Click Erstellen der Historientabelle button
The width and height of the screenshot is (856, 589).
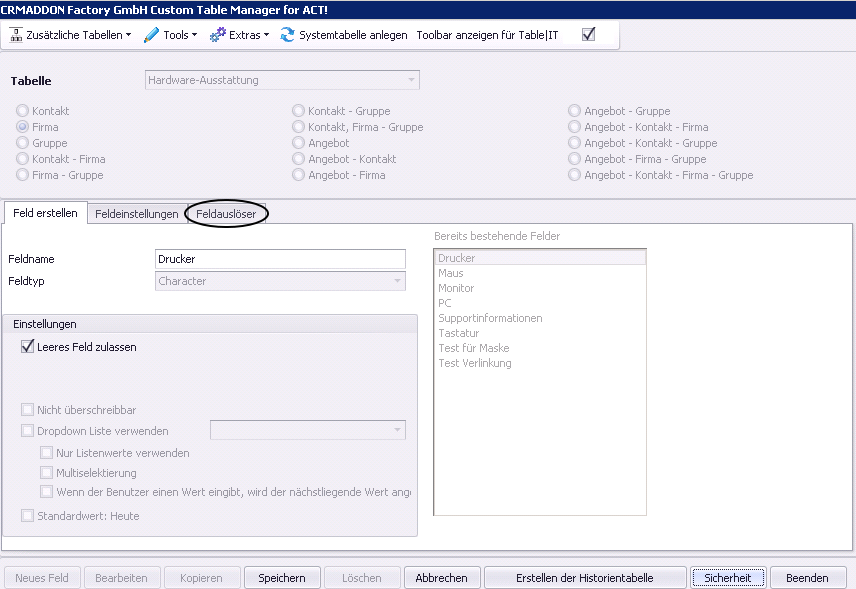[585, 578]
